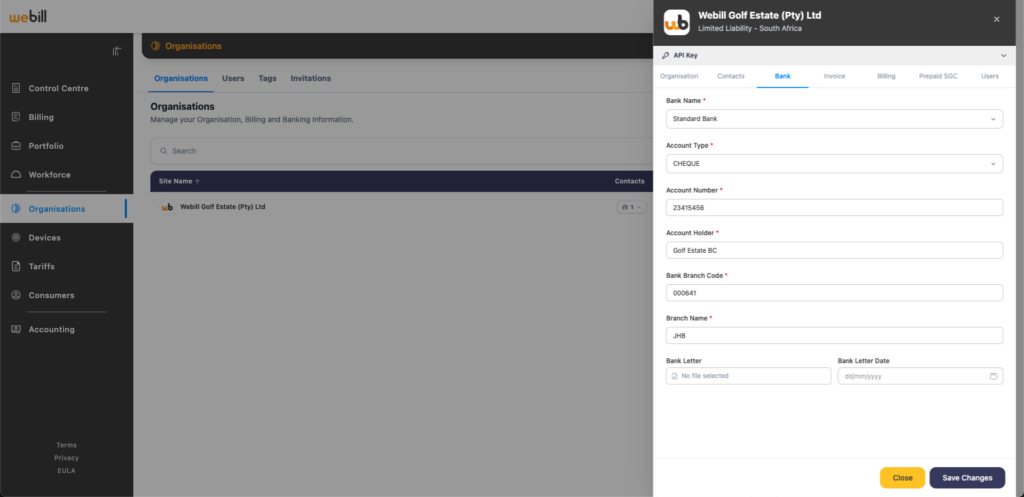The height and width of the screenshot is (497, 1024).
Task: Open the EULA link
Action: point(66,470)
